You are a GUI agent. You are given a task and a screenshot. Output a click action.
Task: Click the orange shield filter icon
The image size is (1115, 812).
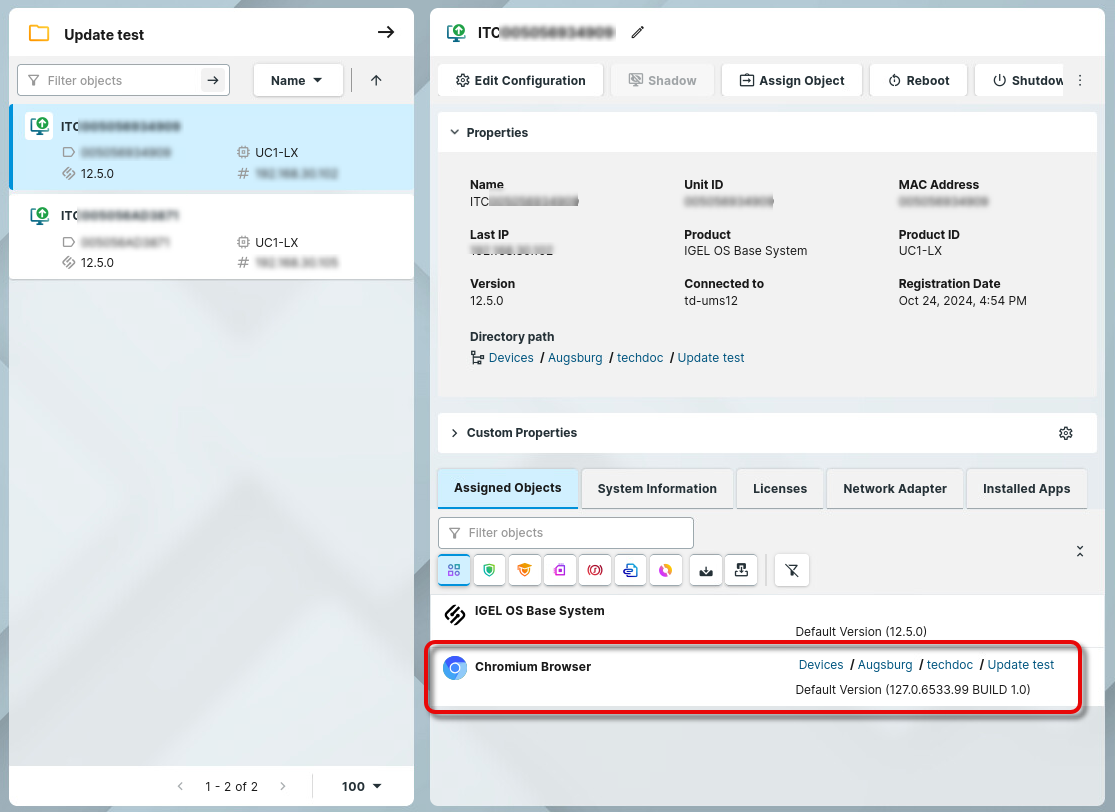click(524, 570)
